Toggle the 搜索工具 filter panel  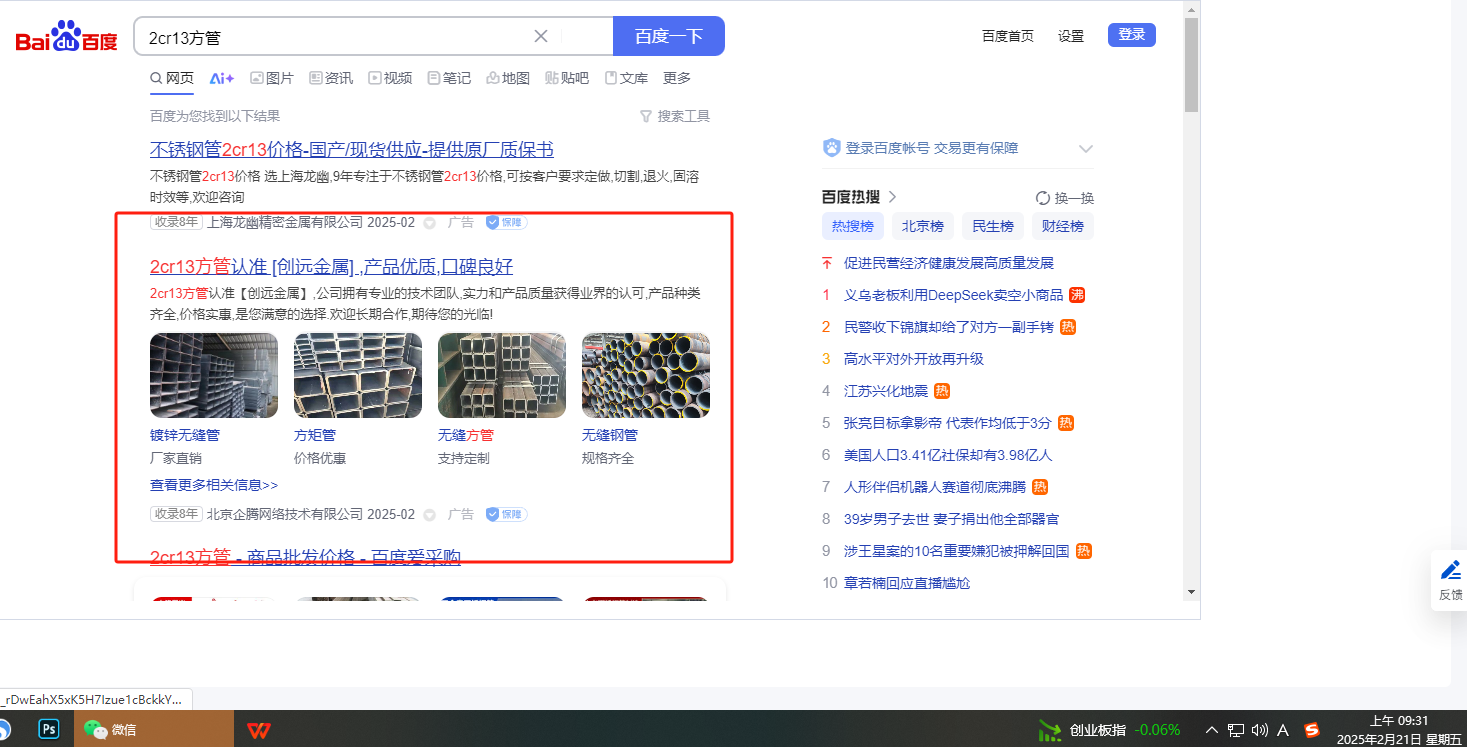click(674, 116)
